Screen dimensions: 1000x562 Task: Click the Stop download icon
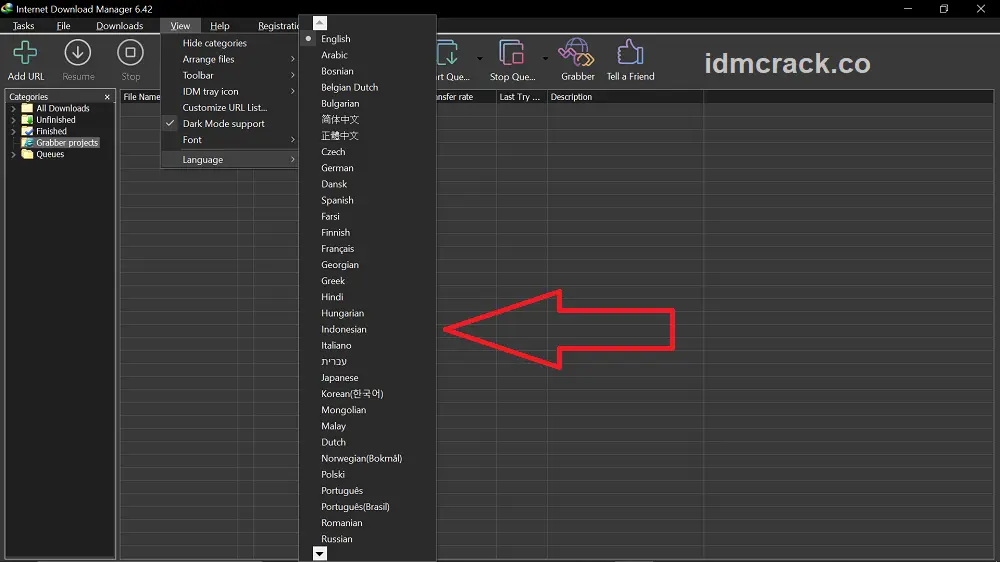point(130,53)
